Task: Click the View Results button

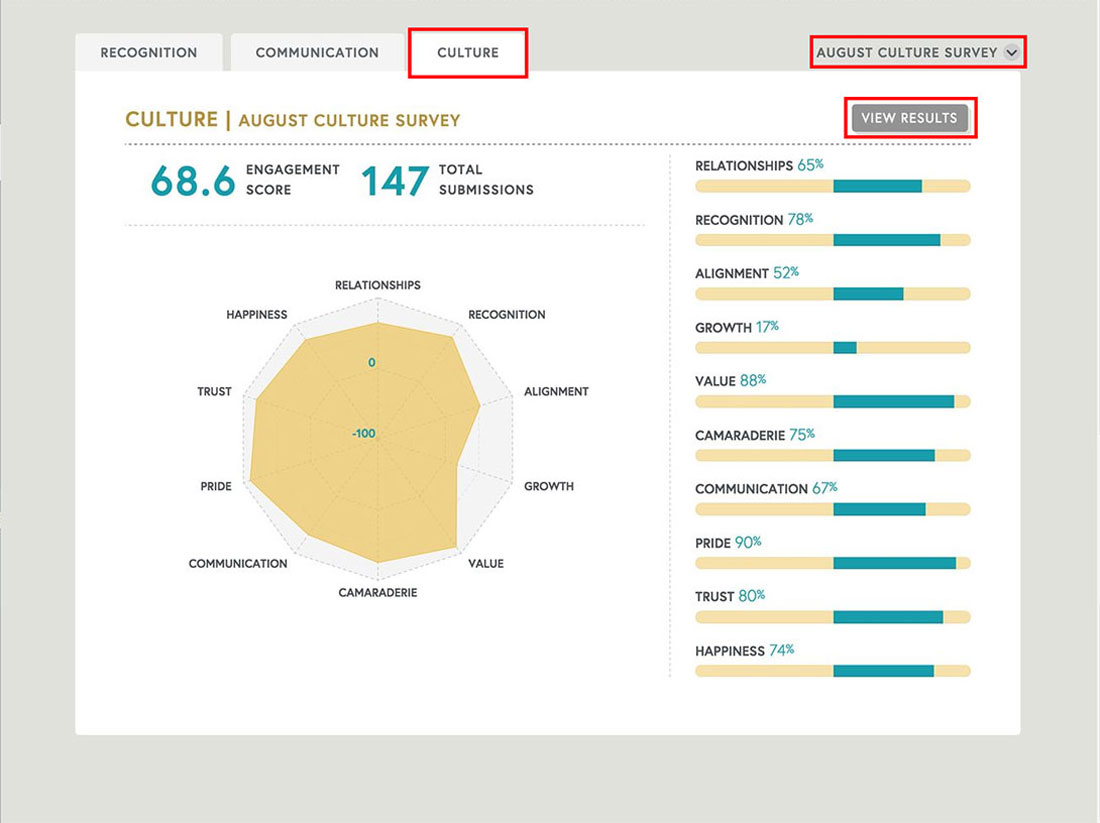Action: pyautogui.click(x=910, y=117)
